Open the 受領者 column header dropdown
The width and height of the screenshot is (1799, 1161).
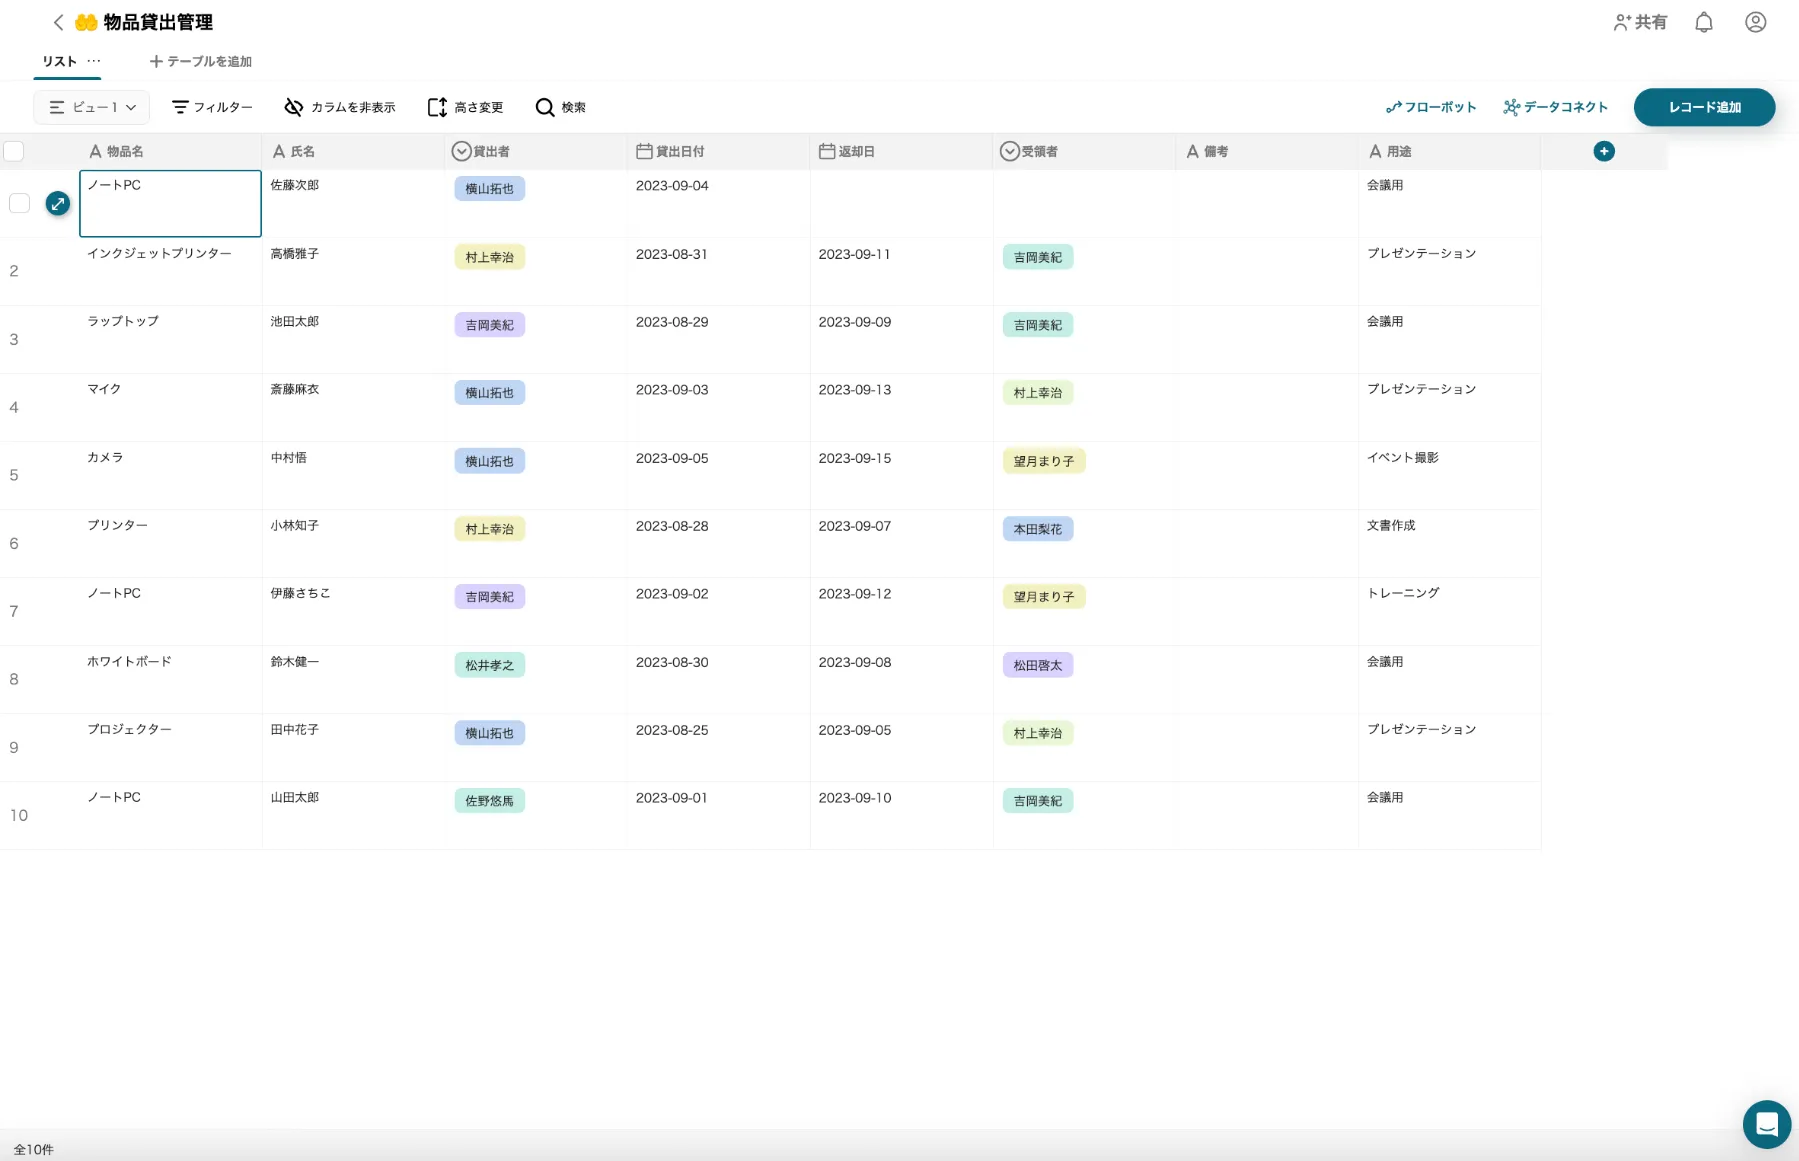click(1009, 151)
